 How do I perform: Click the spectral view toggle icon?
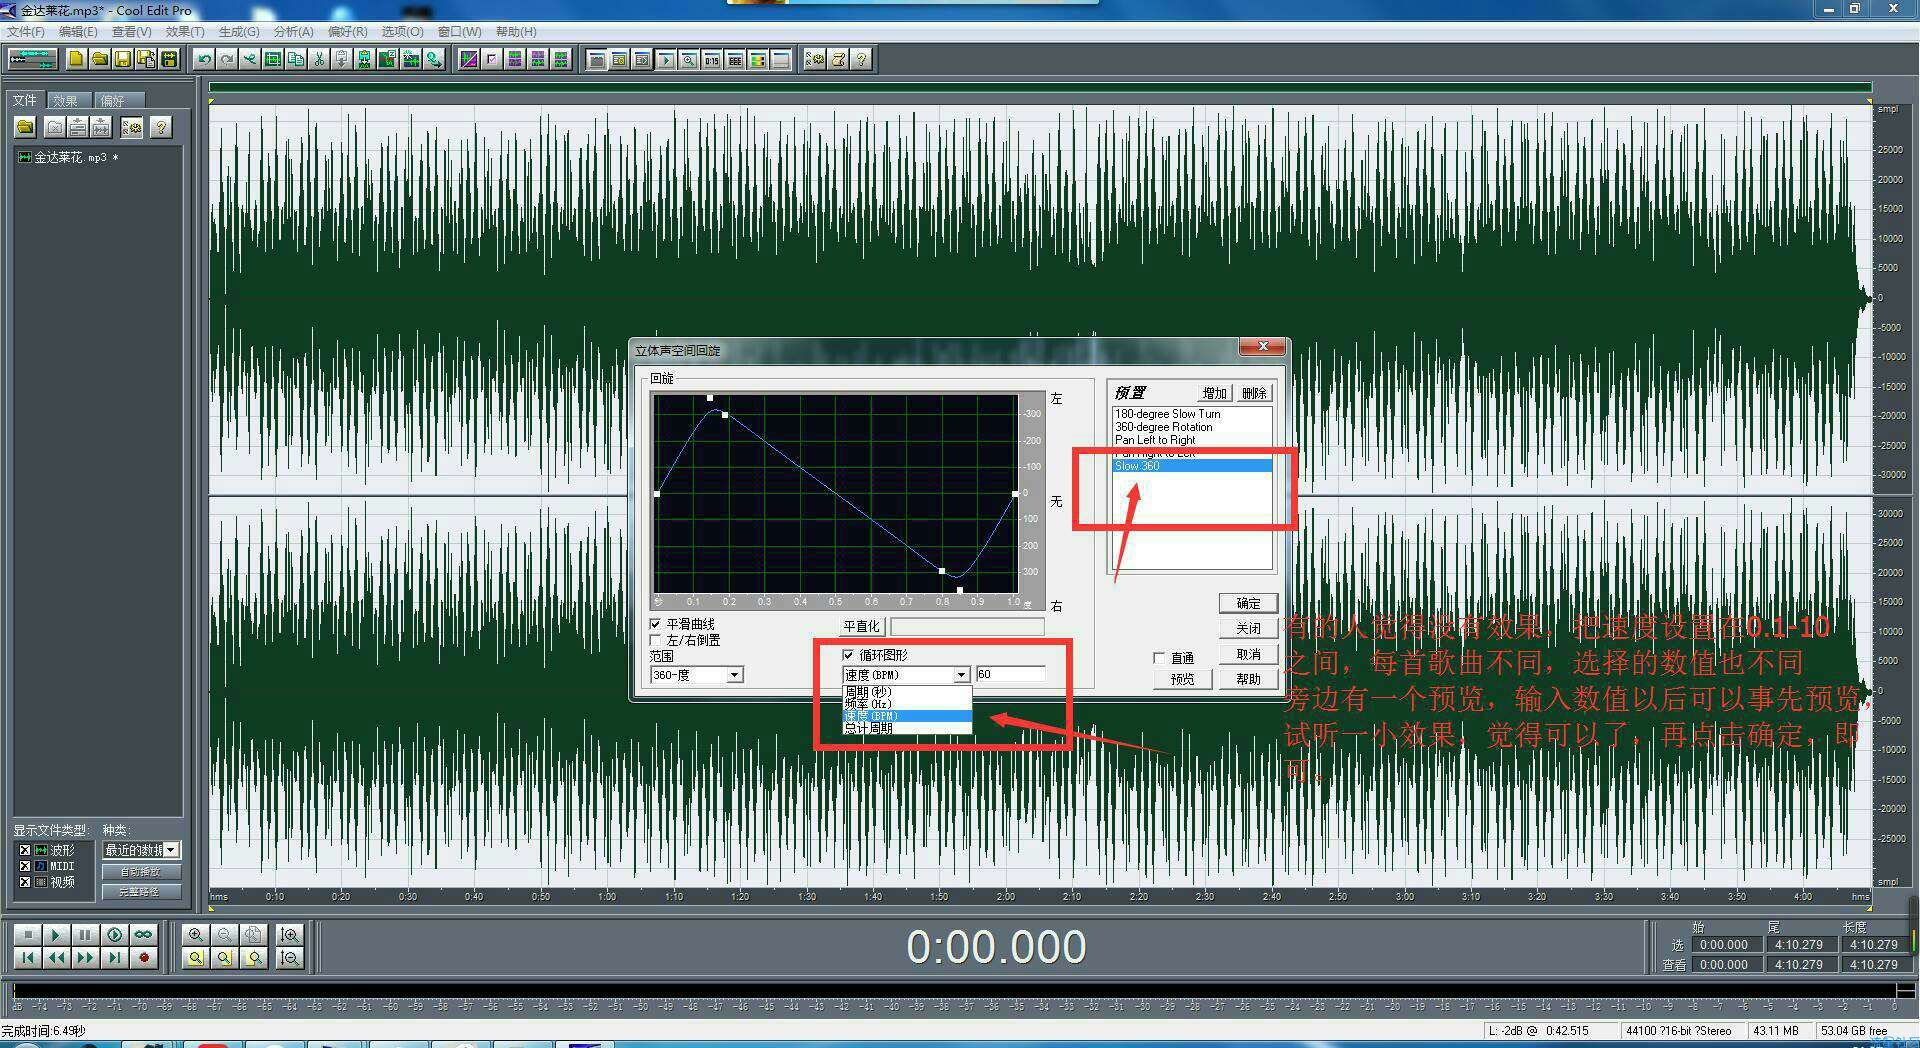(x=468, y=59)
